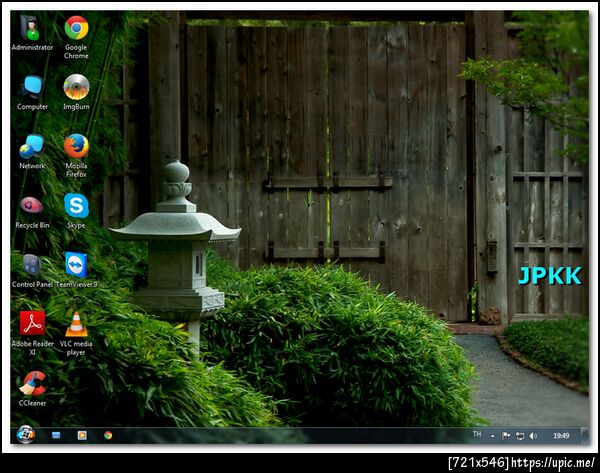Image resolution: width=600 pixels, height=473 pixels.
Task: Open the volume speaker tray icon
Action: 533,436
